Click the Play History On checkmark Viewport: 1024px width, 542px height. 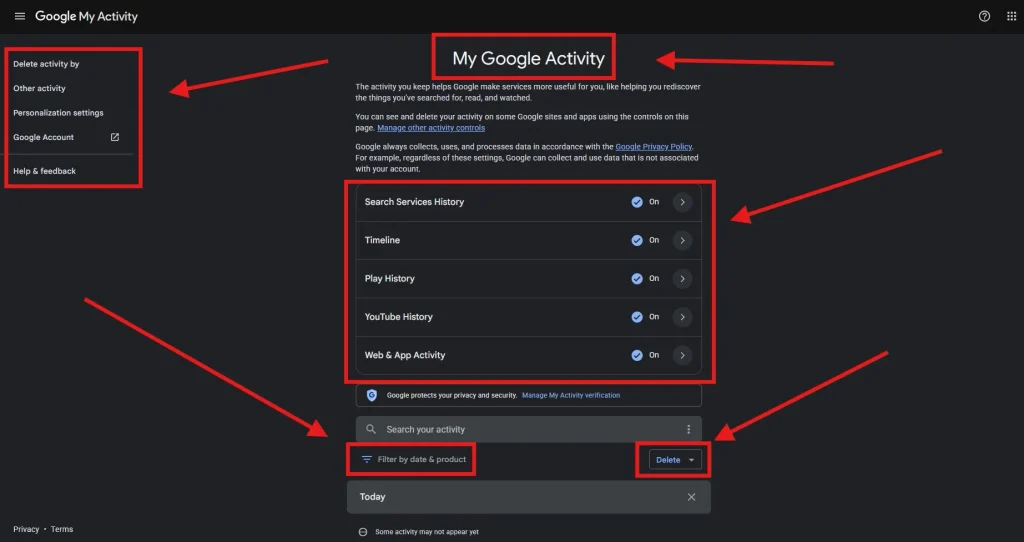[637, 279]
